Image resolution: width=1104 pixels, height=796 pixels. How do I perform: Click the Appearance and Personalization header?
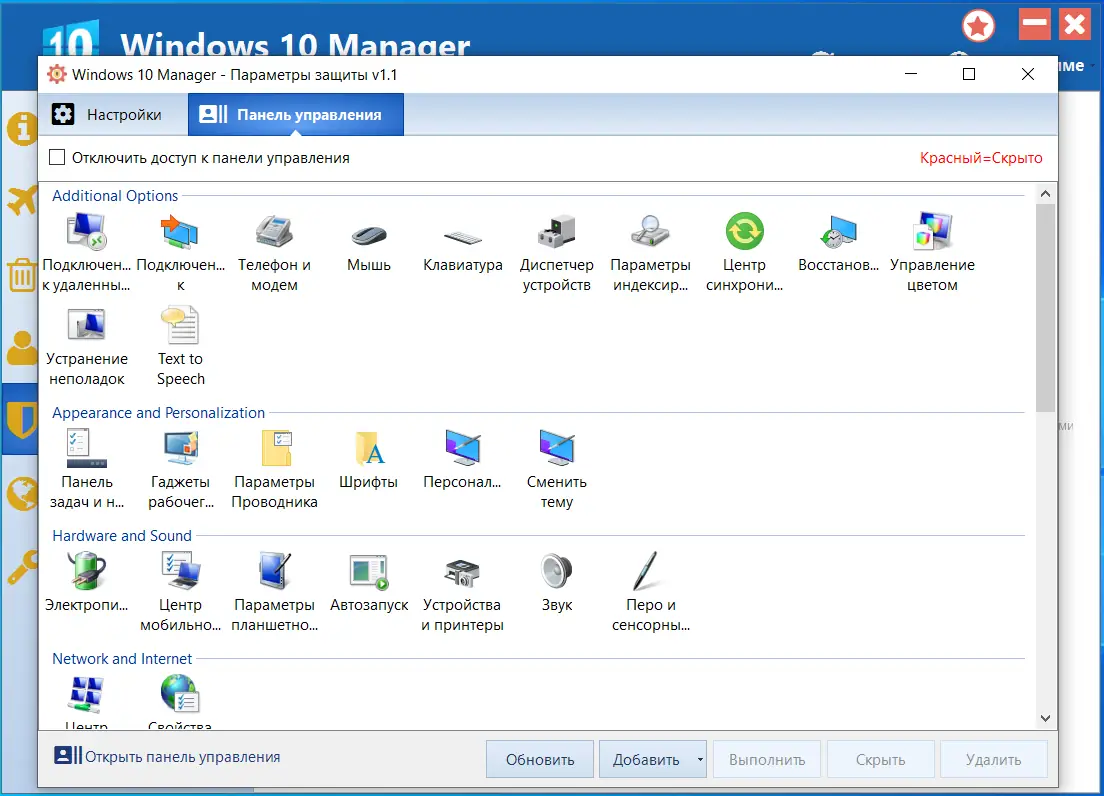(158, 412)
